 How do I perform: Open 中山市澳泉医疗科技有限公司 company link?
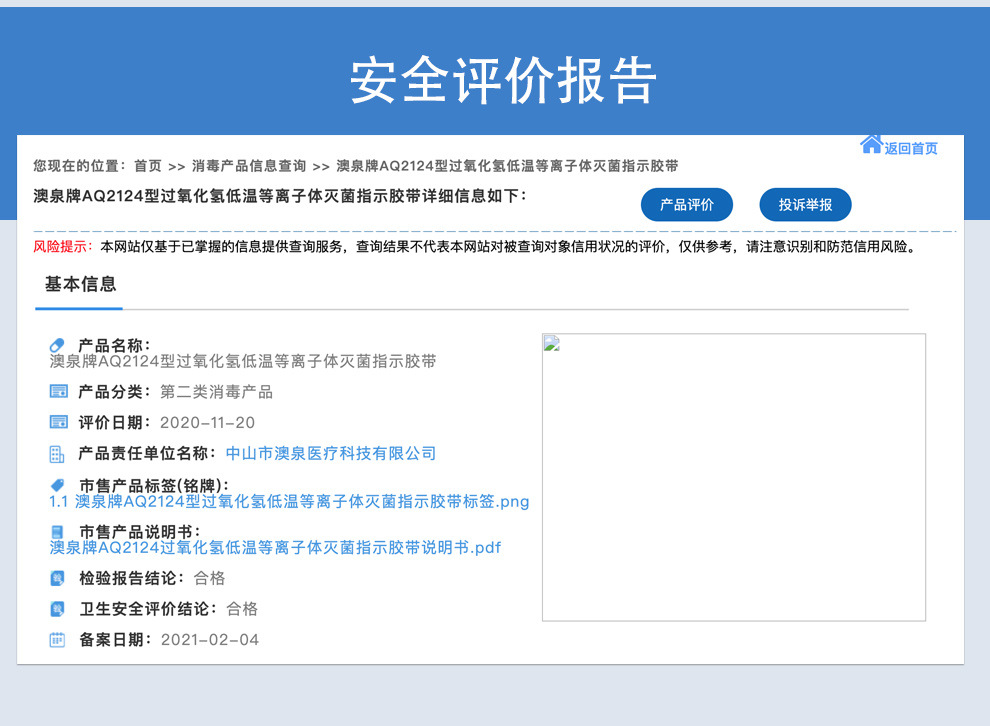pos(331,453)
